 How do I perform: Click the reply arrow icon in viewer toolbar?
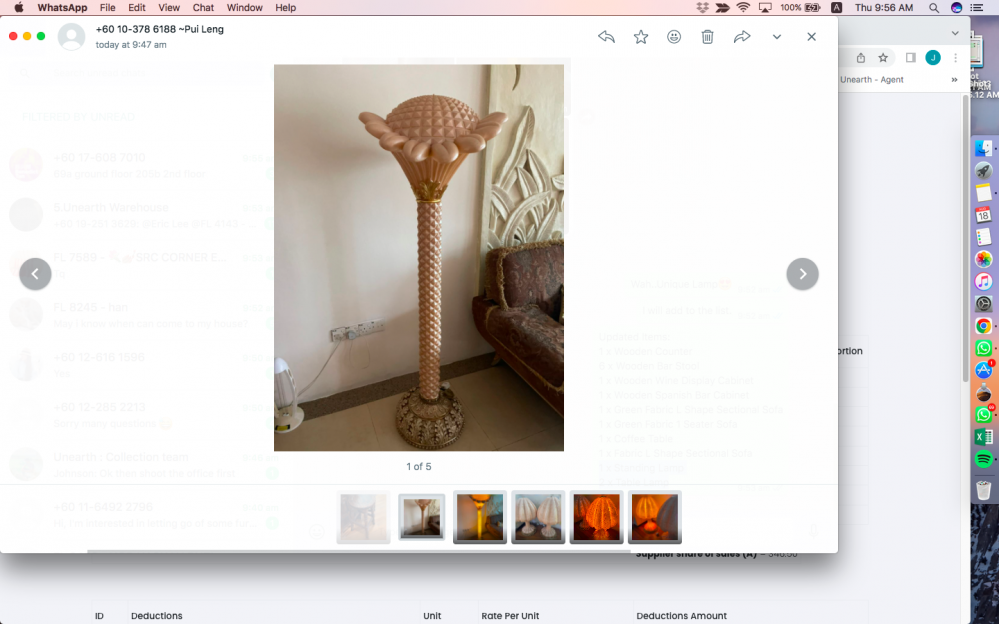point(606,37)
